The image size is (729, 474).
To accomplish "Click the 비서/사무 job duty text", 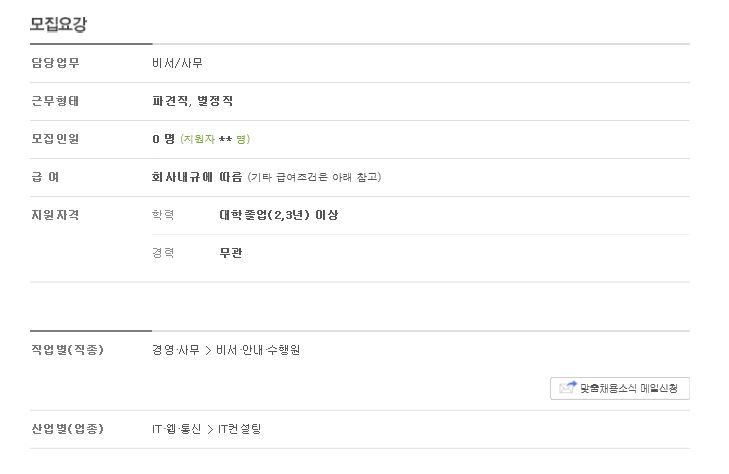I will click(x=177, y=63).
